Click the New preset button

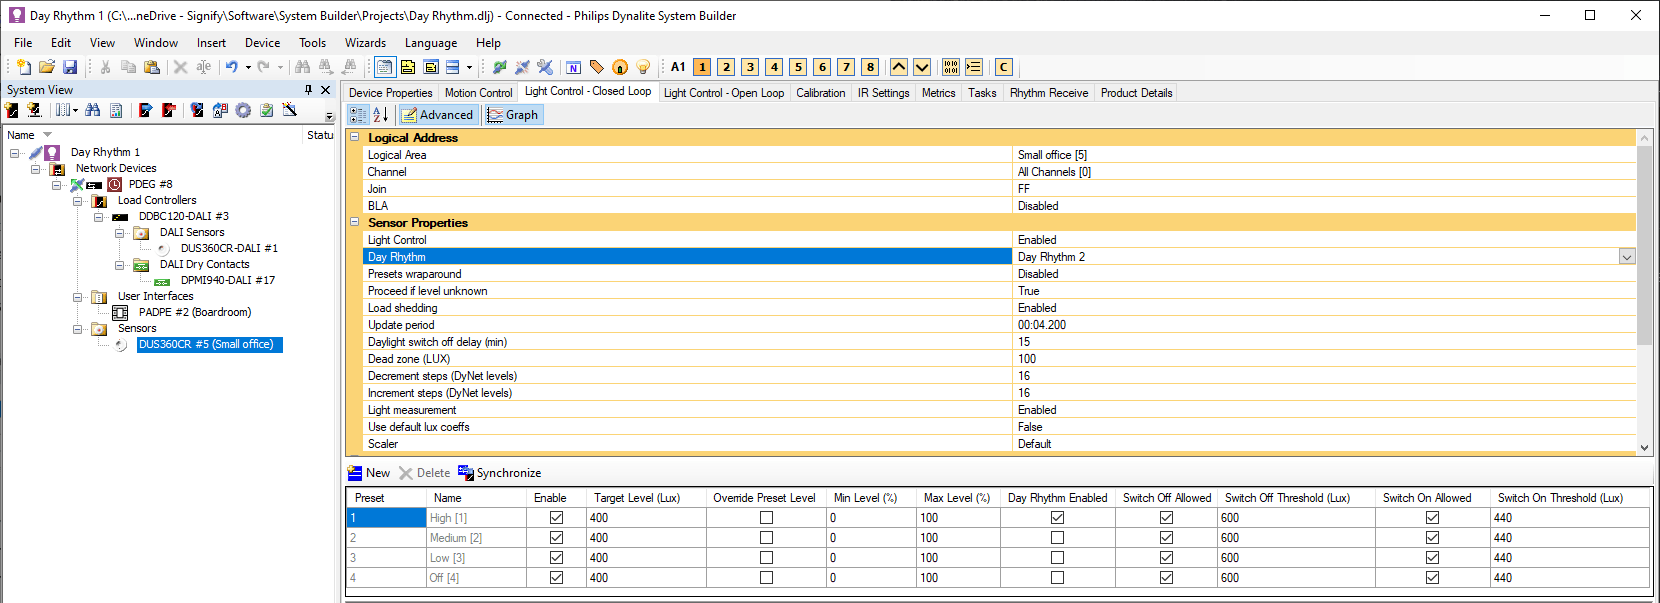pos(368,473)
